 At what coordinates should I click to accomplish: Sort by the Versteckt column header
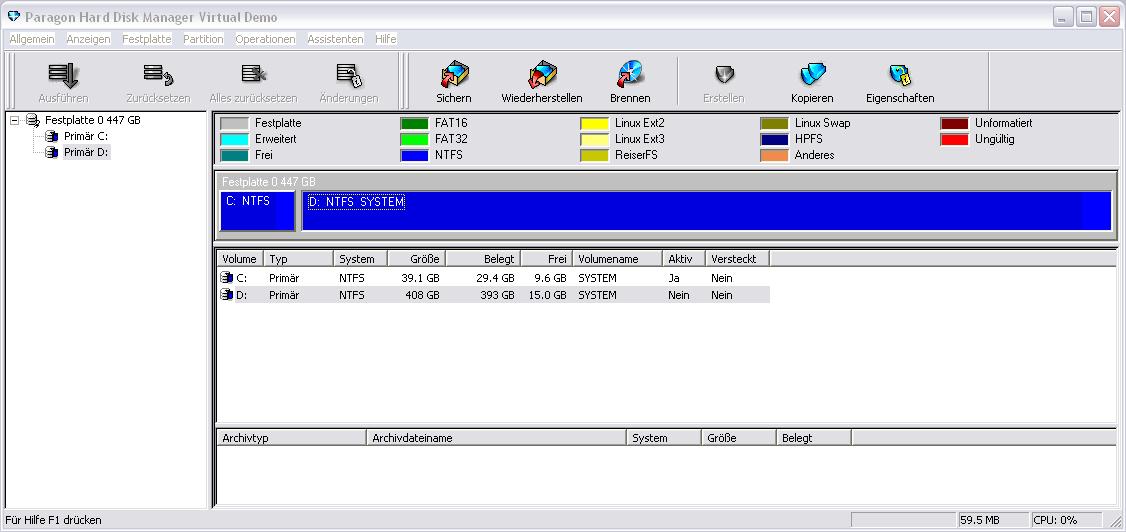(x=738, y=258)
